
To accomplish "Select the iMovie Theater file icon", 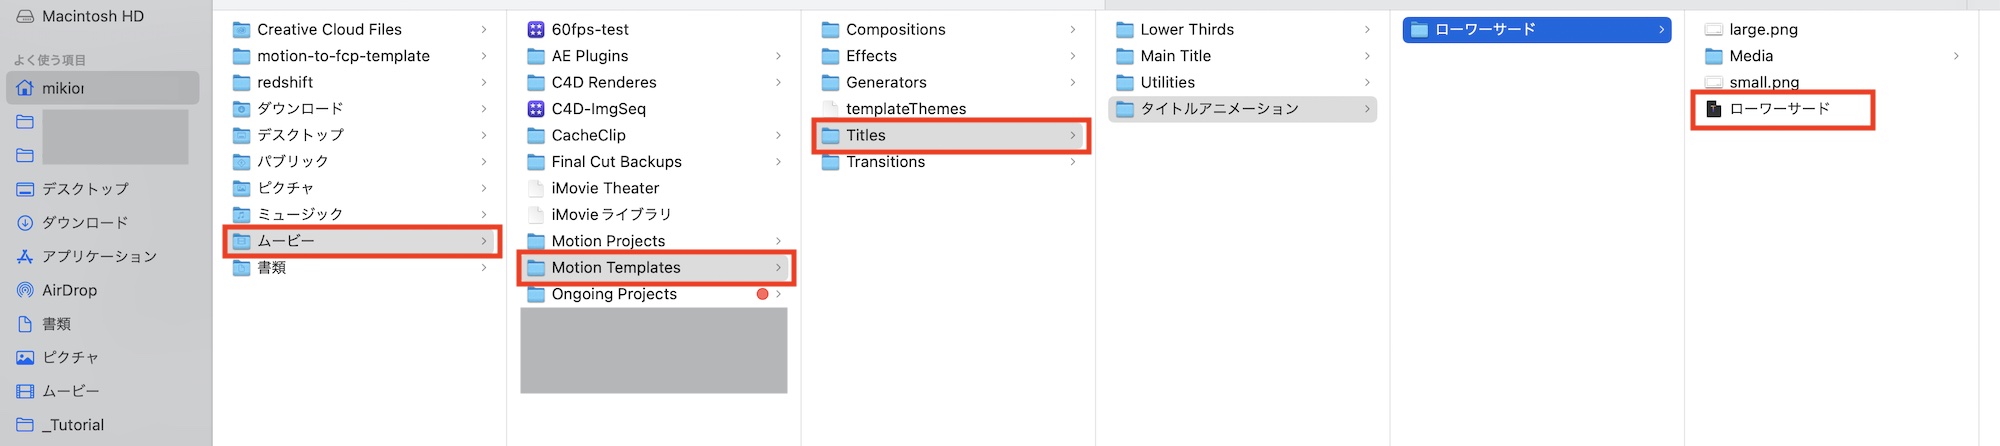I will click(x=536, y=188).
